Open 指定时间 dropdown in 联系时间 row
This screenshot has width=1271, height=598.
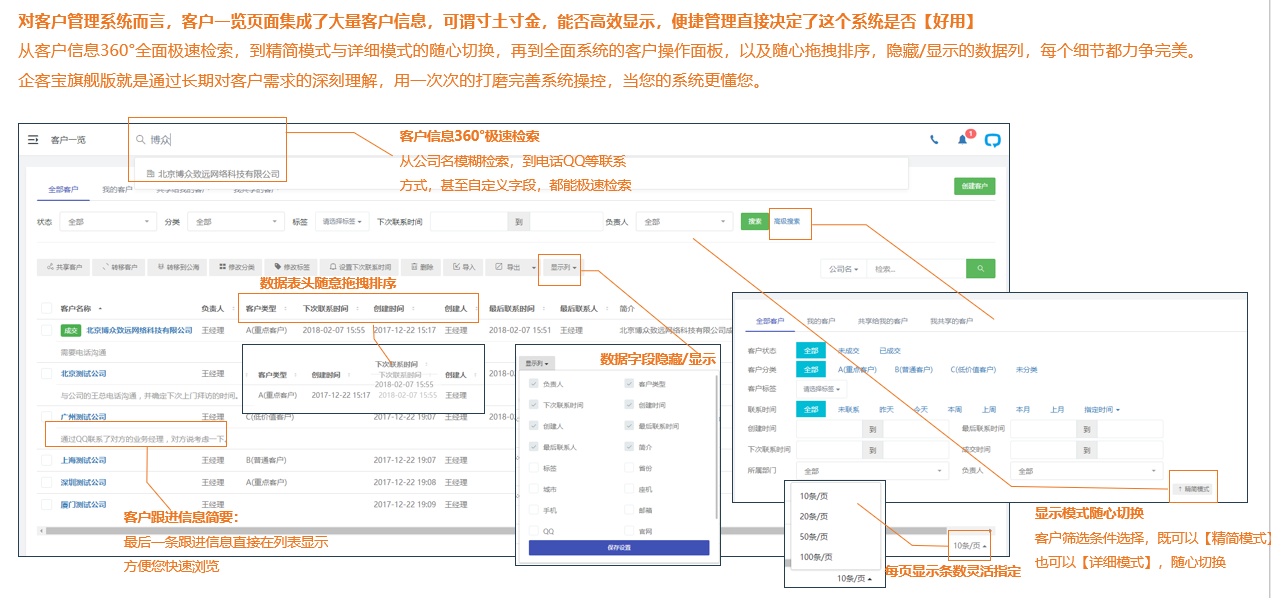[x=1102, y=409]
